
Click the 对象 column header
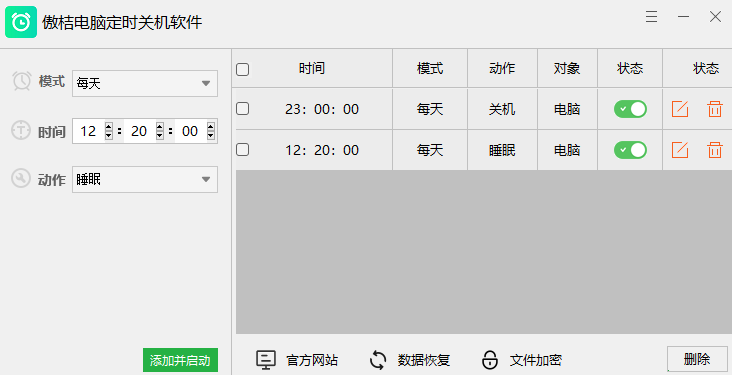(567, 69)
